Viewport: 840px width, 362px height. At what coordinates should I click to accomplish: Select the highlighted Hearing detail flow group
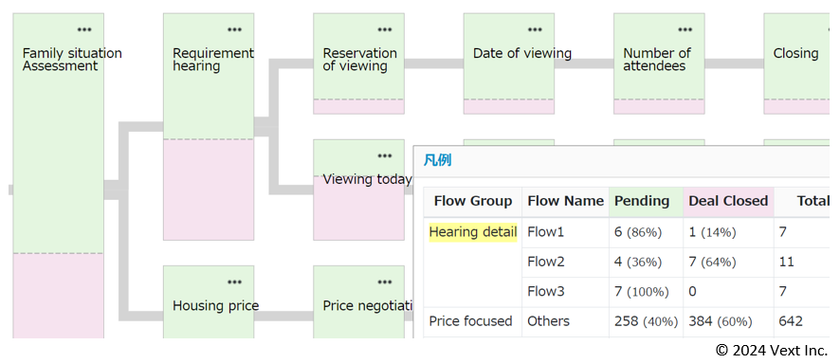pyautogui.click(x=473, y=232)
